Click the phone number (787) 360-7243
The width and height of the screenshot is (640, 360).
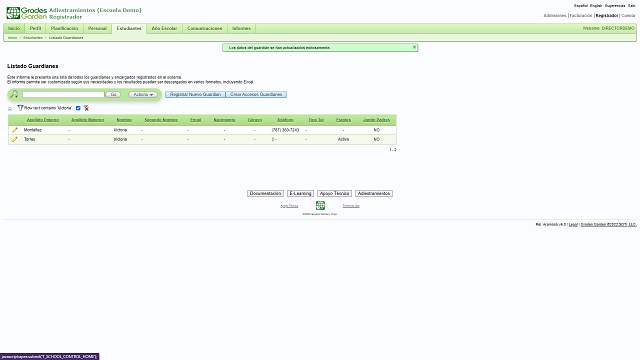(x=285, y=130)
